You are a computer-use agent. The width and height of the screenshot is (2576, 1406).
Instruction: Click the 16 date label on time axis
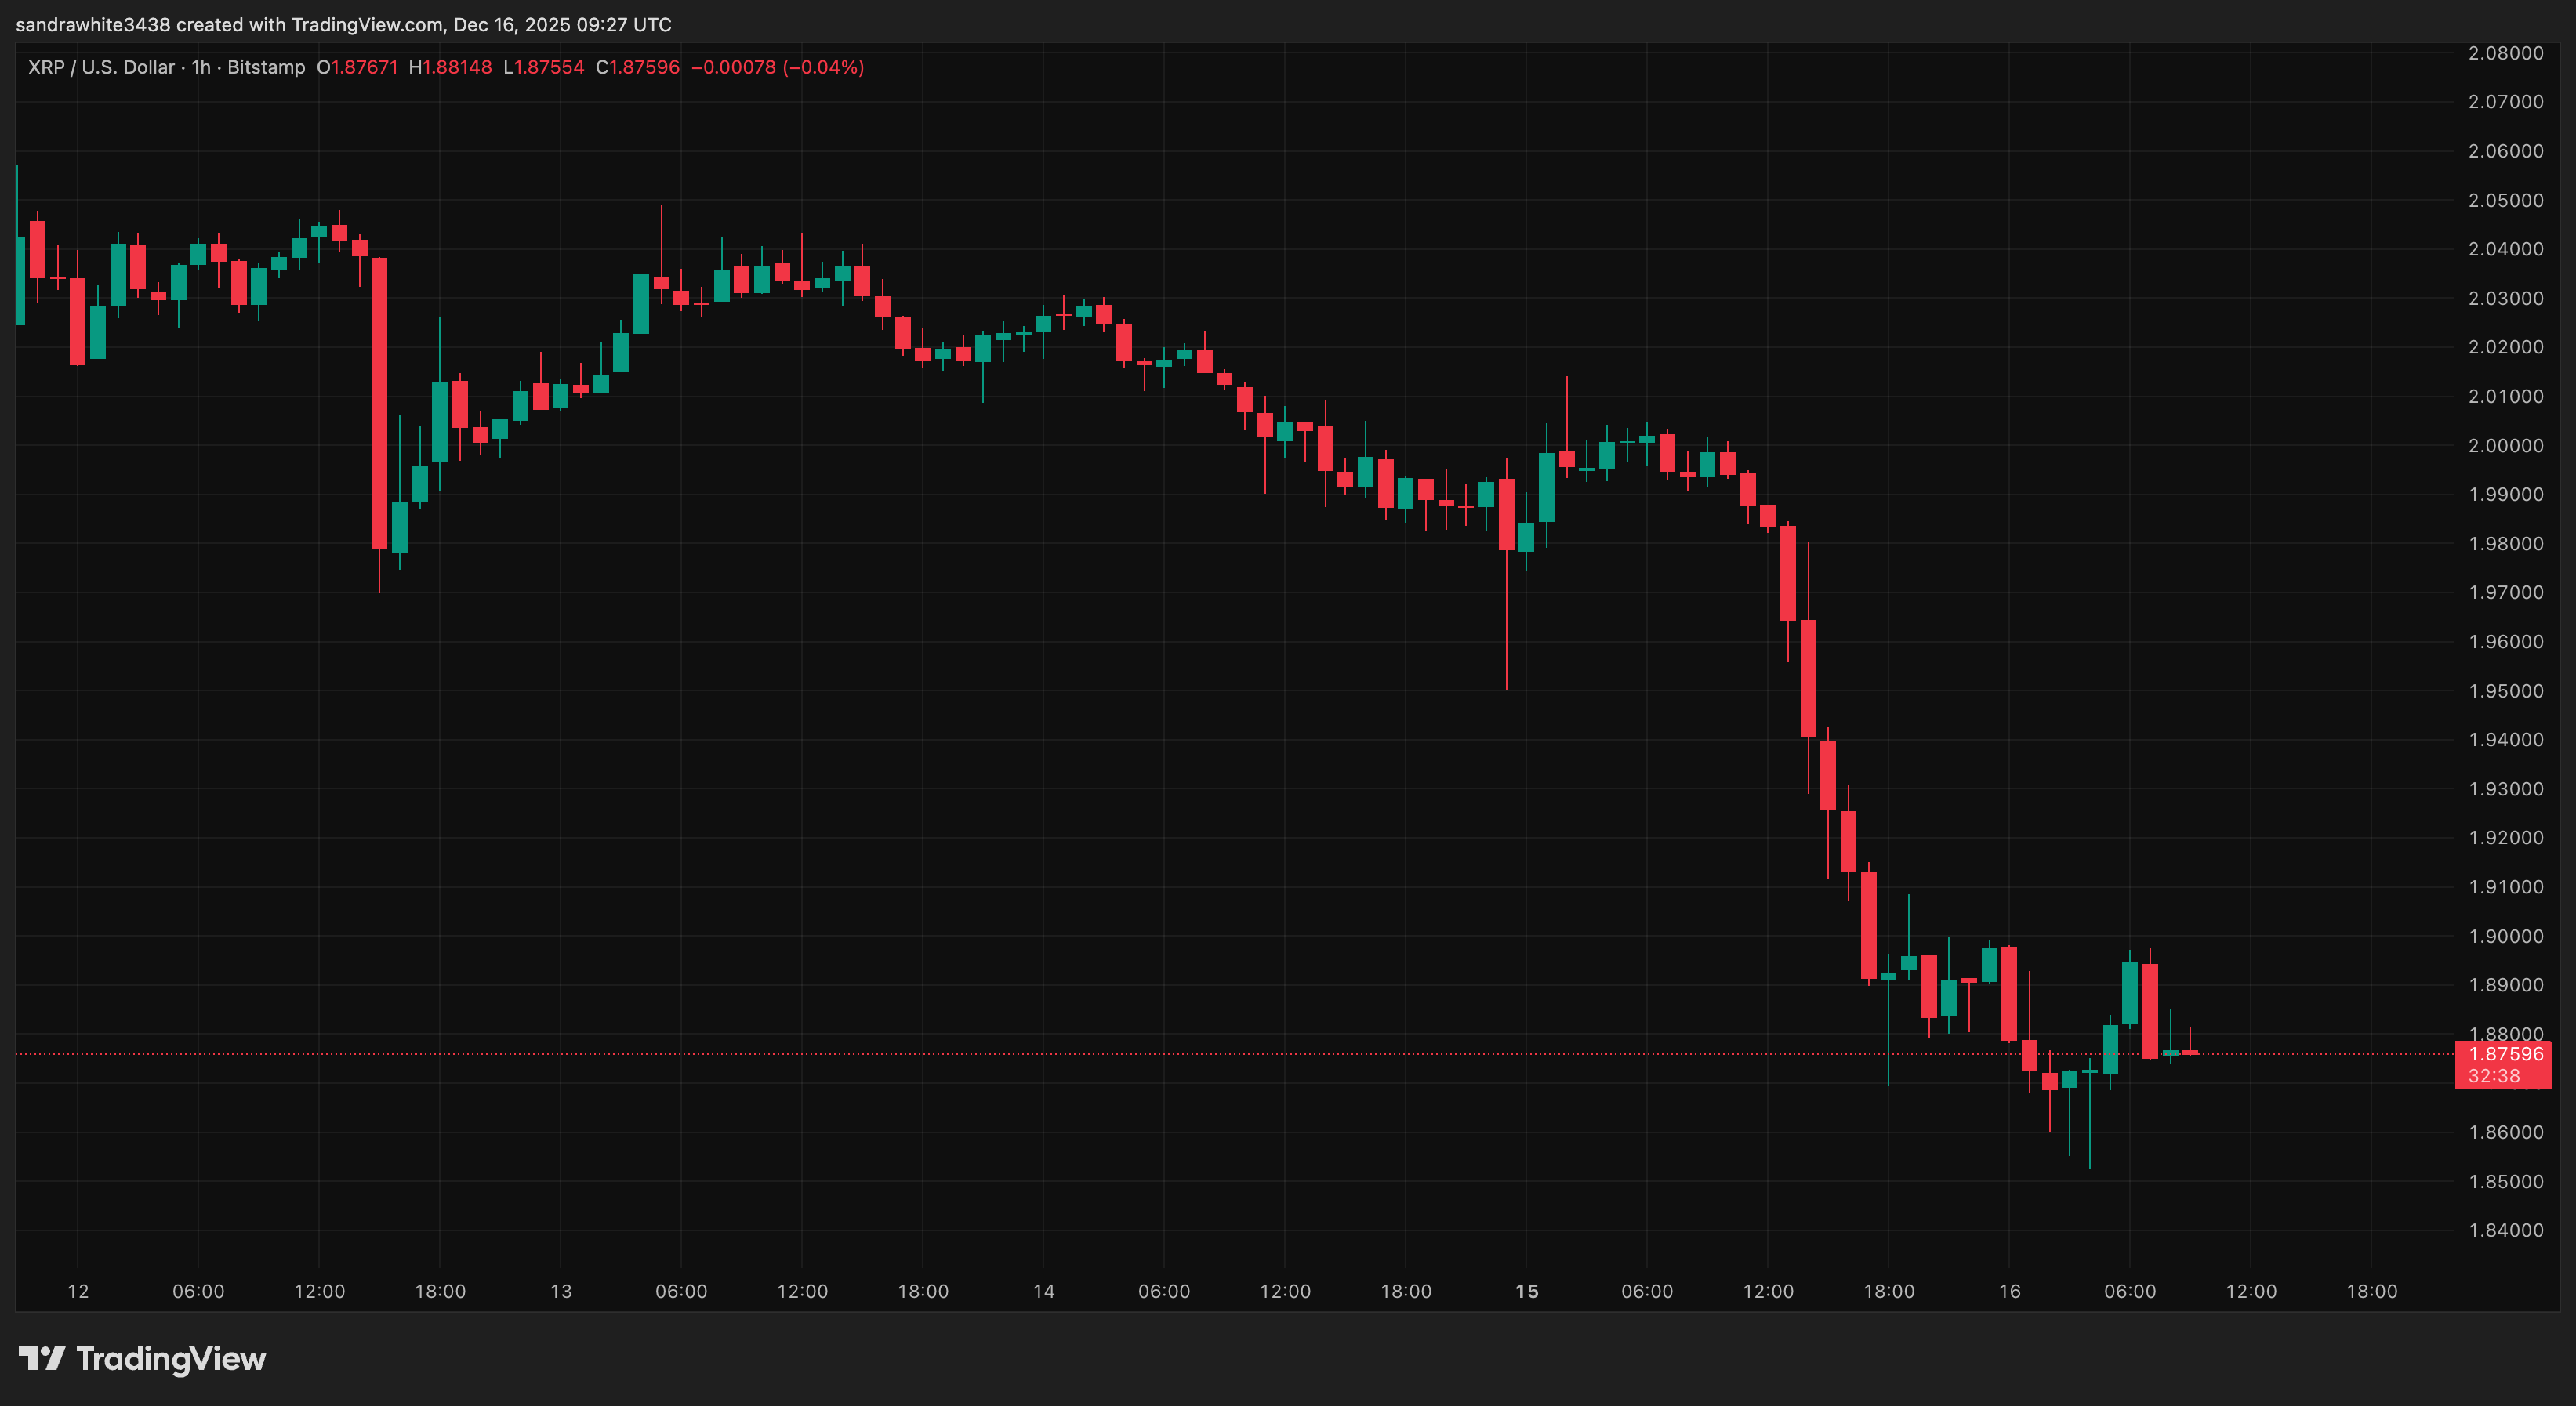coord(2009,1291)
